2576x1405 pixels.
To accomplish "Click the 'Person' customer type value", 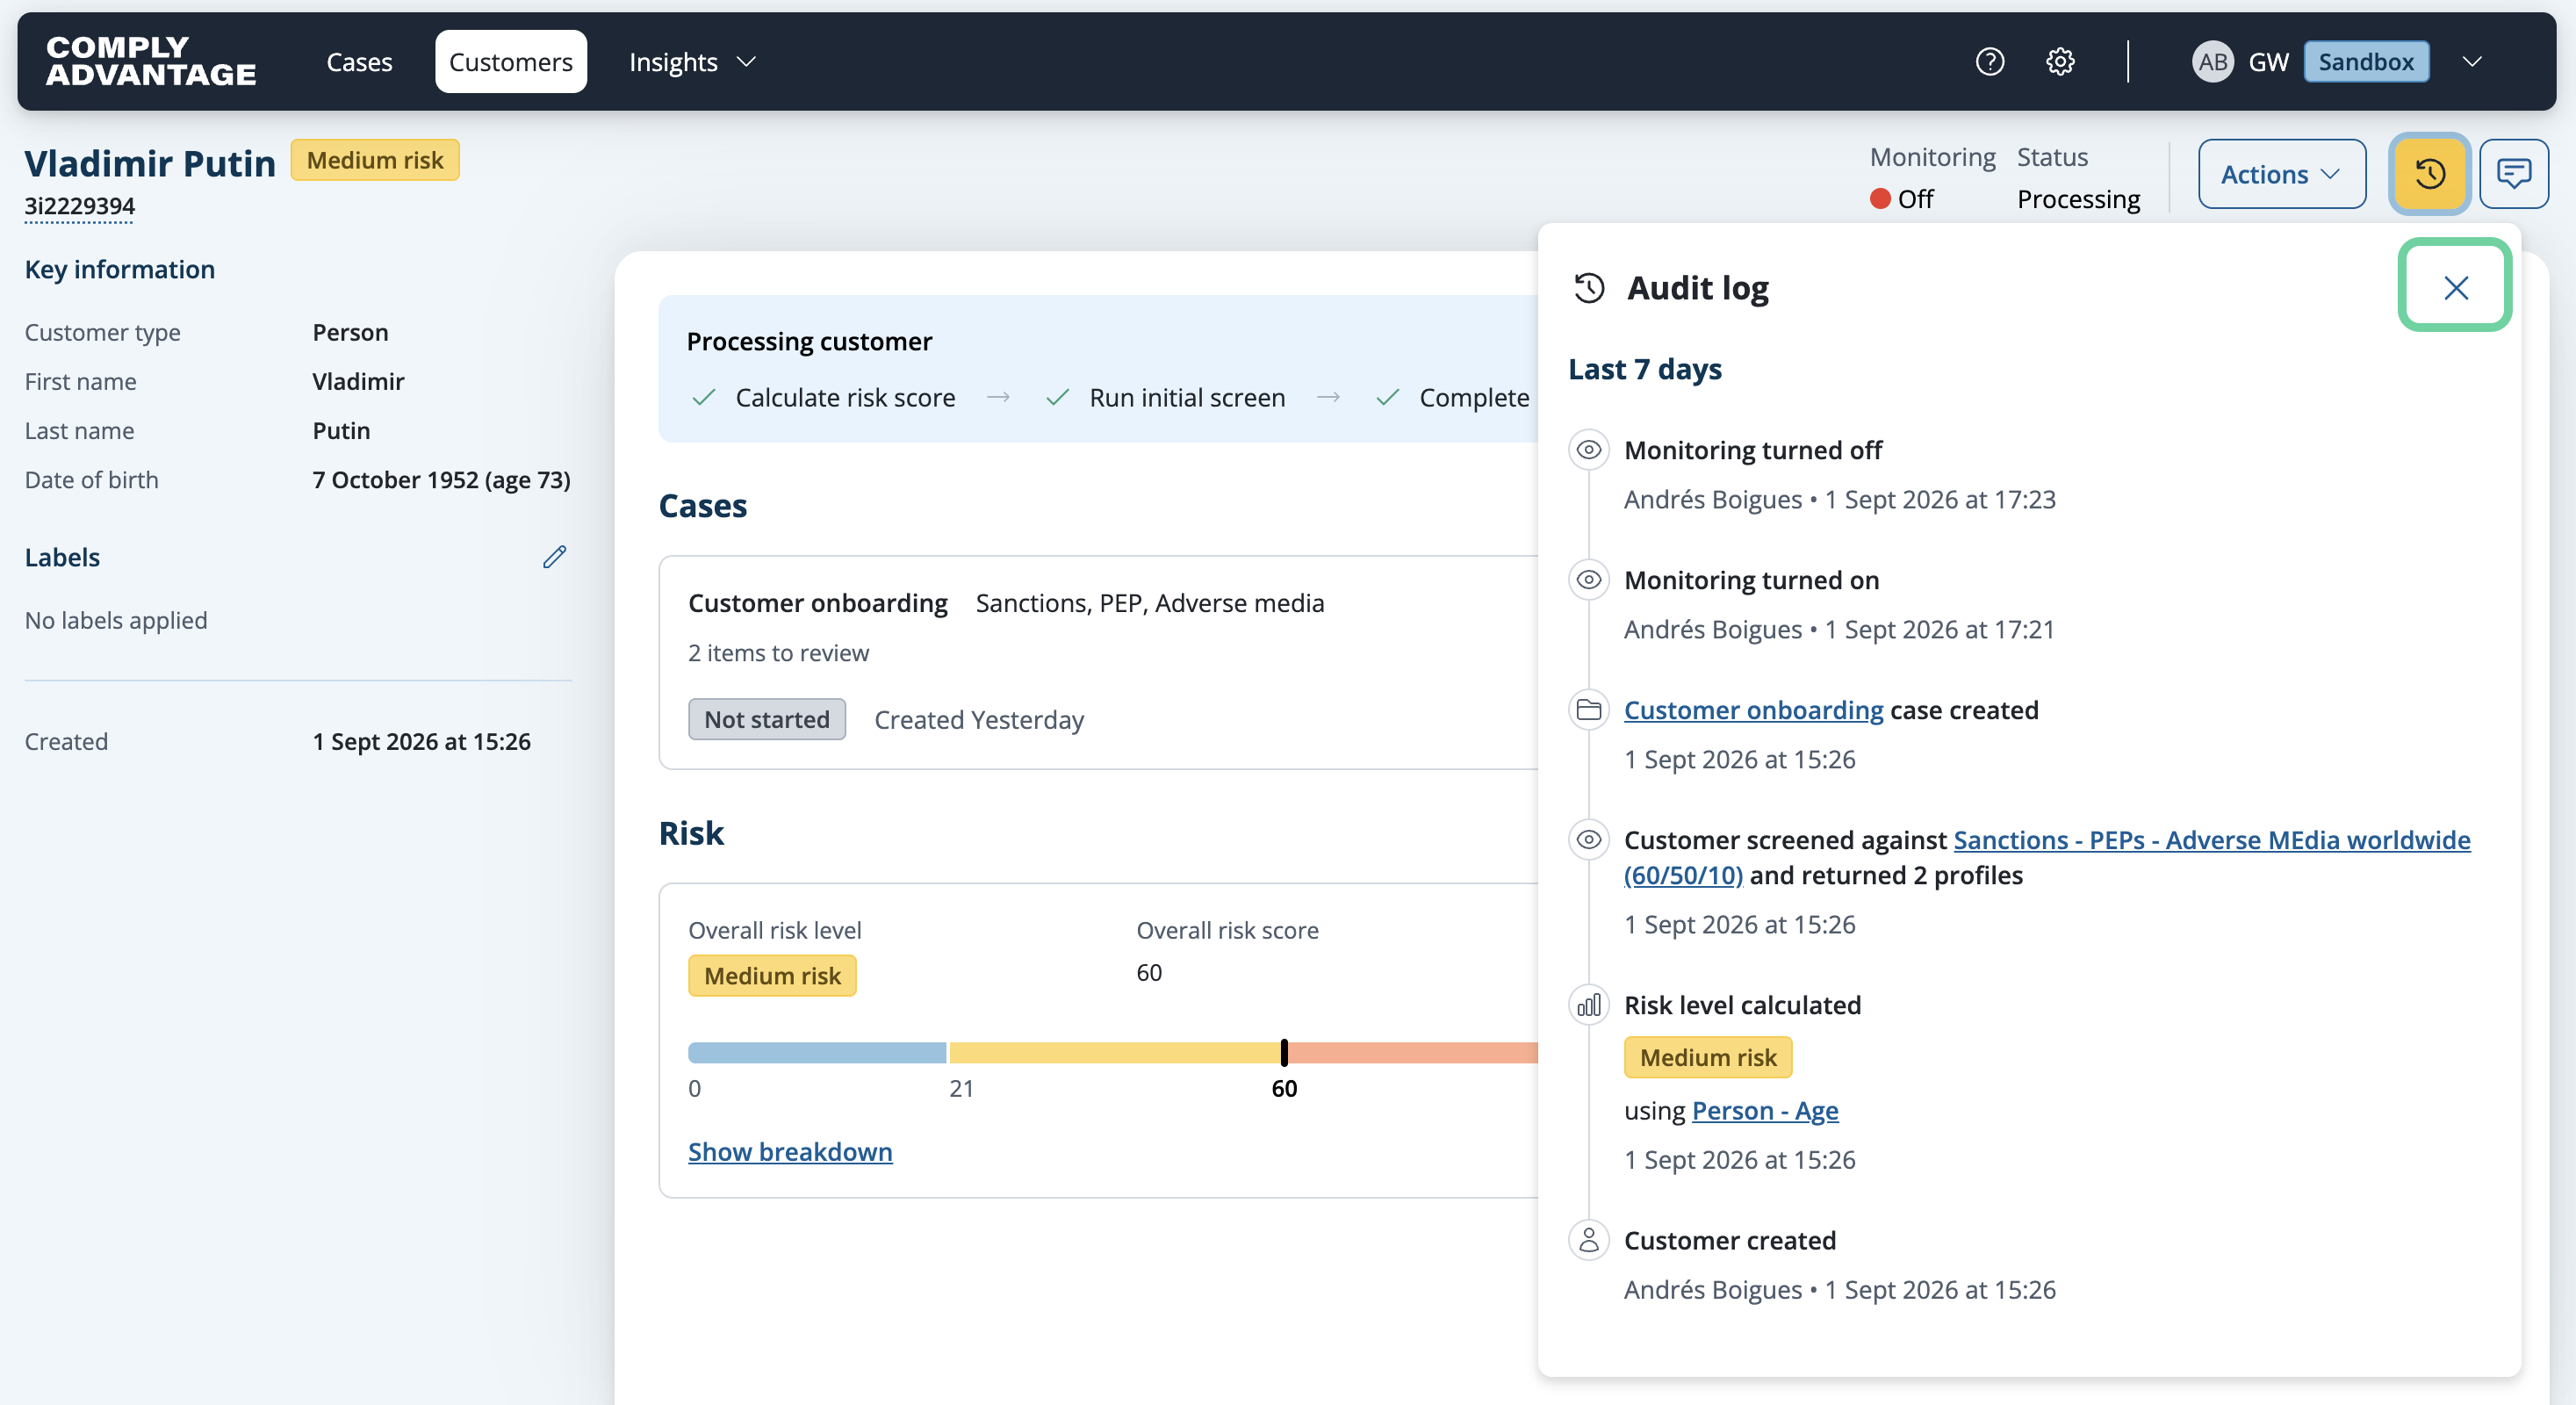I will click(x=350, y=332).
